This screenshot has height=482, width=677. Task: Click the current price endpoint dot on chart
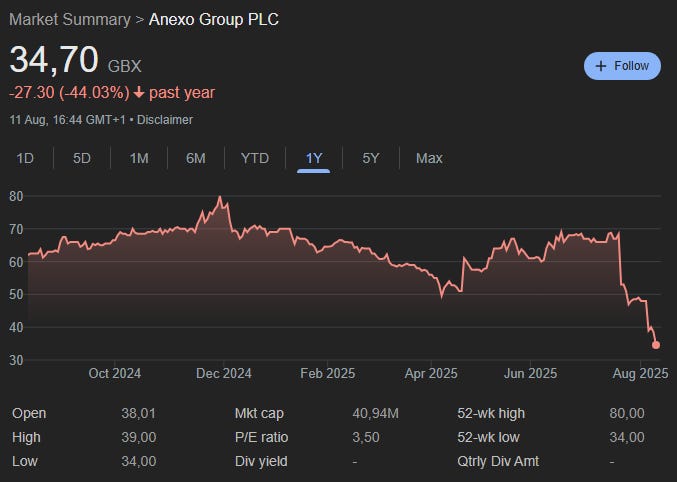tap(656, 345)
